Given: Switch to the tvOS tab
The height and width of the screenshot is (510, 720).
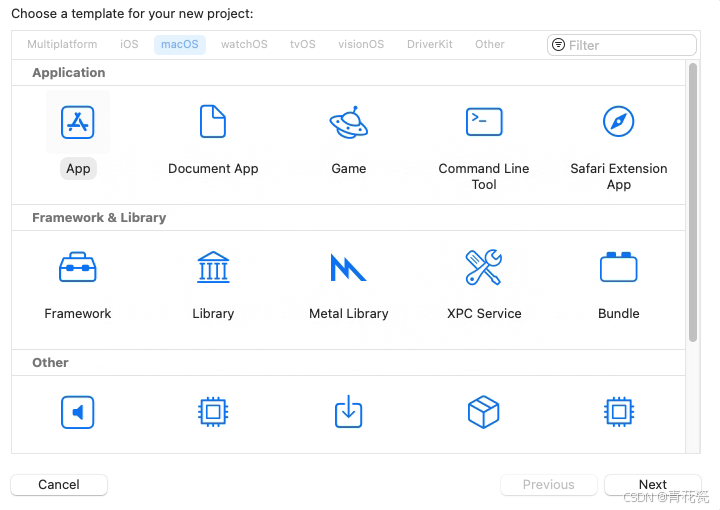Looking at the screenshot, I should [x=303, y=45].
